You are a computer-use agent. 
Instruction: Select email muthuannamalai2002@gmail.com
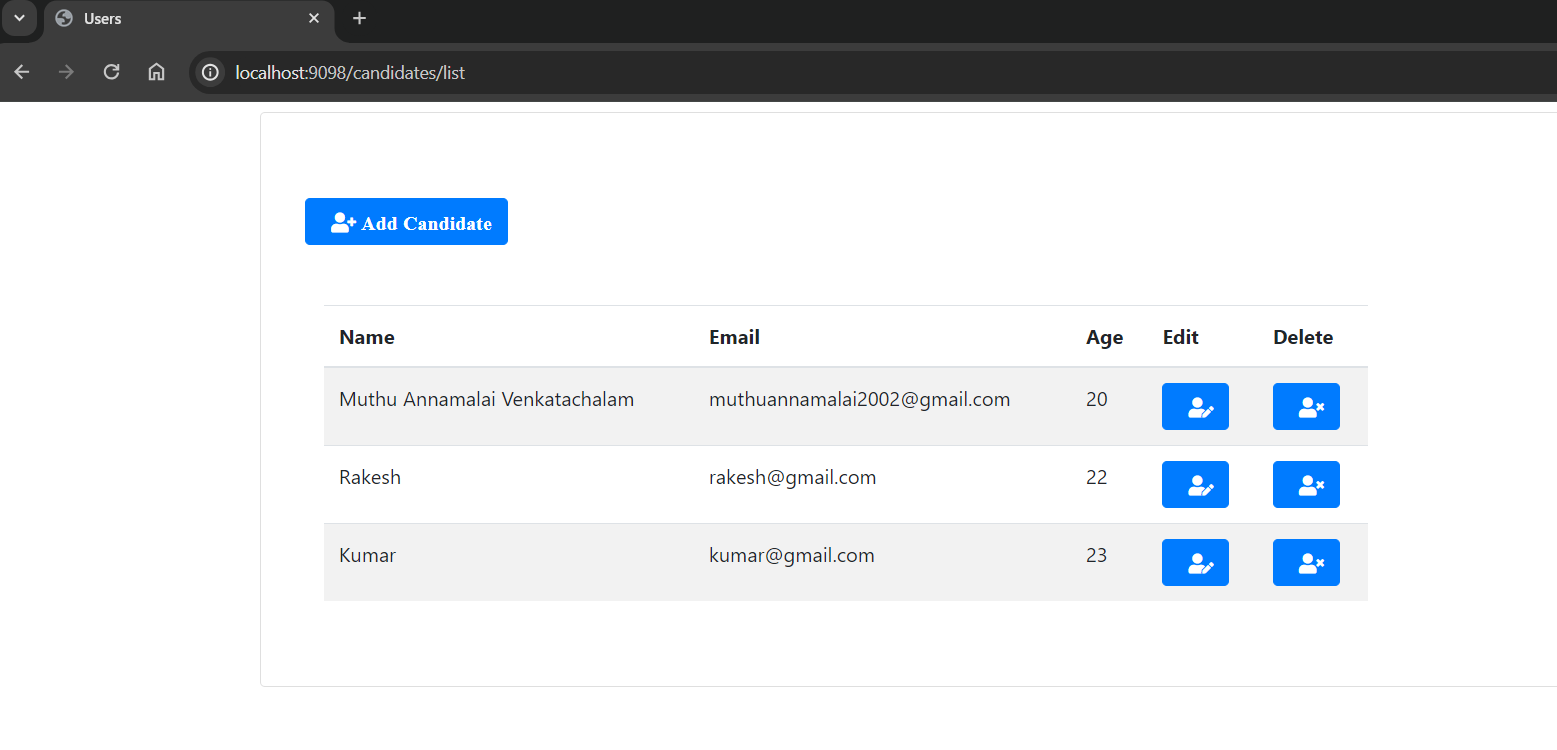coord(860,400)
